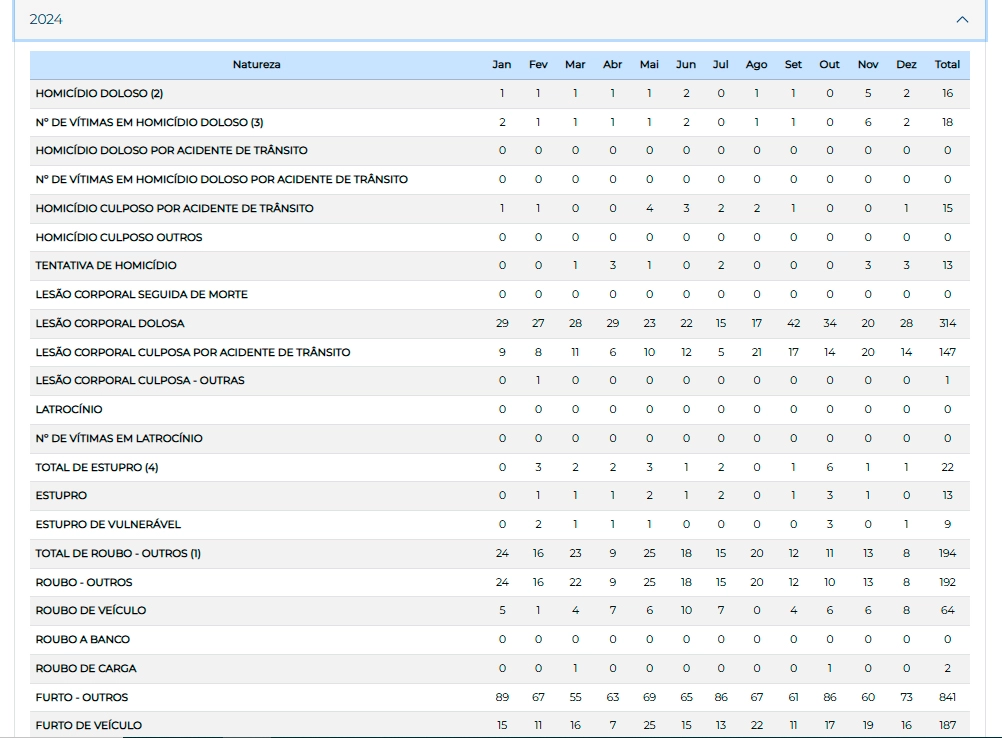1002x738 pixels.
Task: Select the Total column header
Action: click(946, 65)
